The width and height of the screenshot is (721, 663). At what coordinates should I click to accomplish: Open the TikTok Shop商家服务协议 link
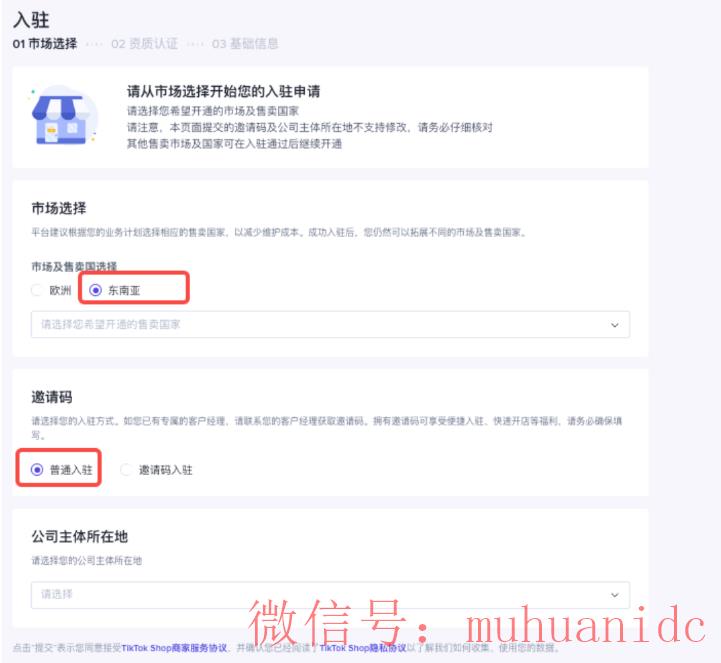click(174, 648)
